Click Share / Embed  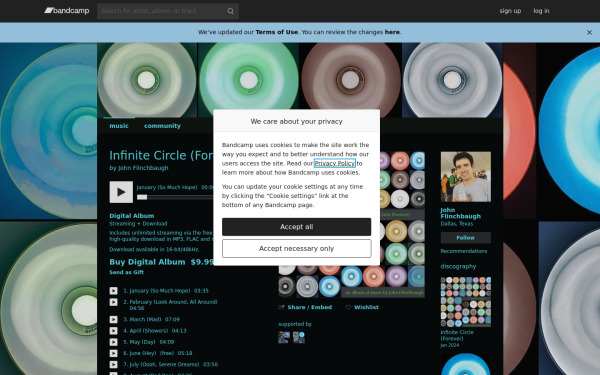[x=305, y=307]
